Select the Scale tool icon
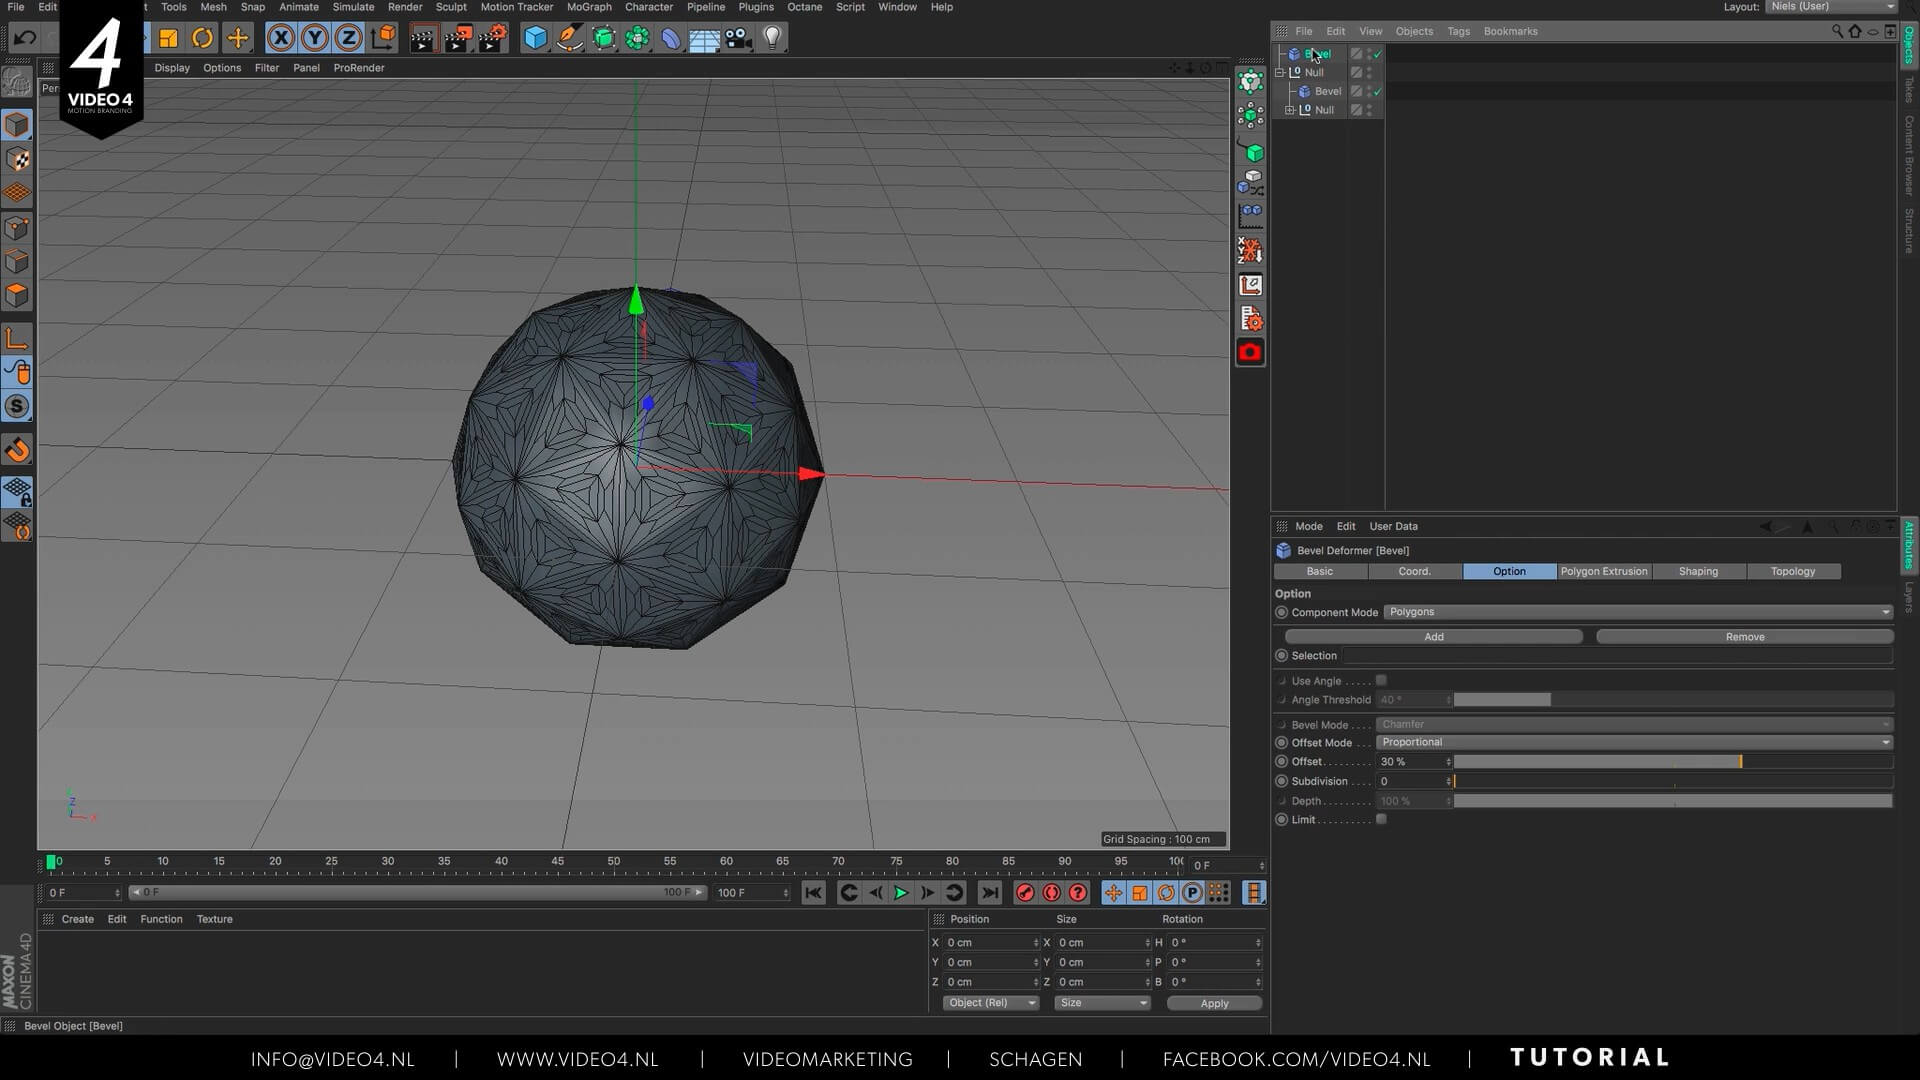1920x1080 pixels. tap(168, 38)
